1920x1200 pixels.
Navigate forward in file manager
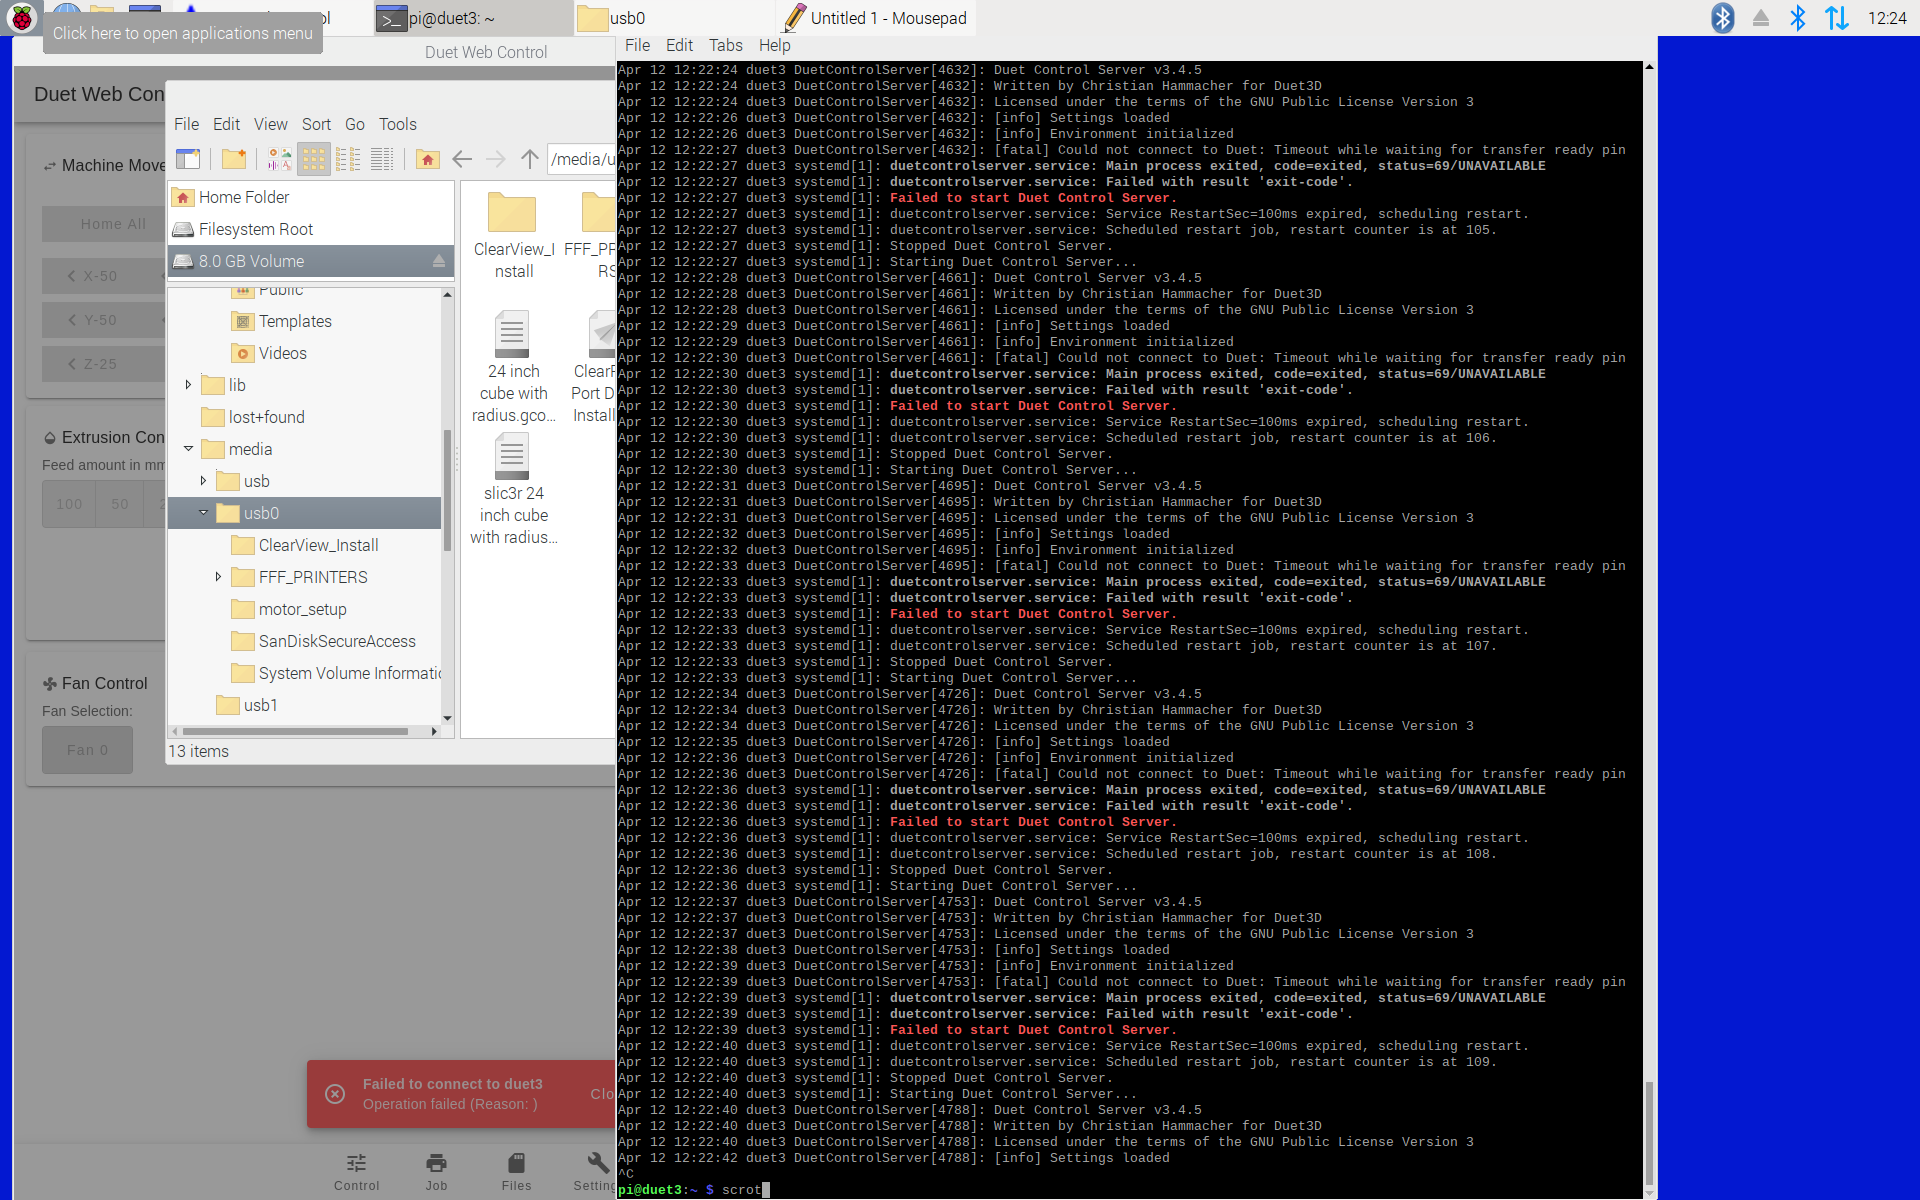point(496,159)
